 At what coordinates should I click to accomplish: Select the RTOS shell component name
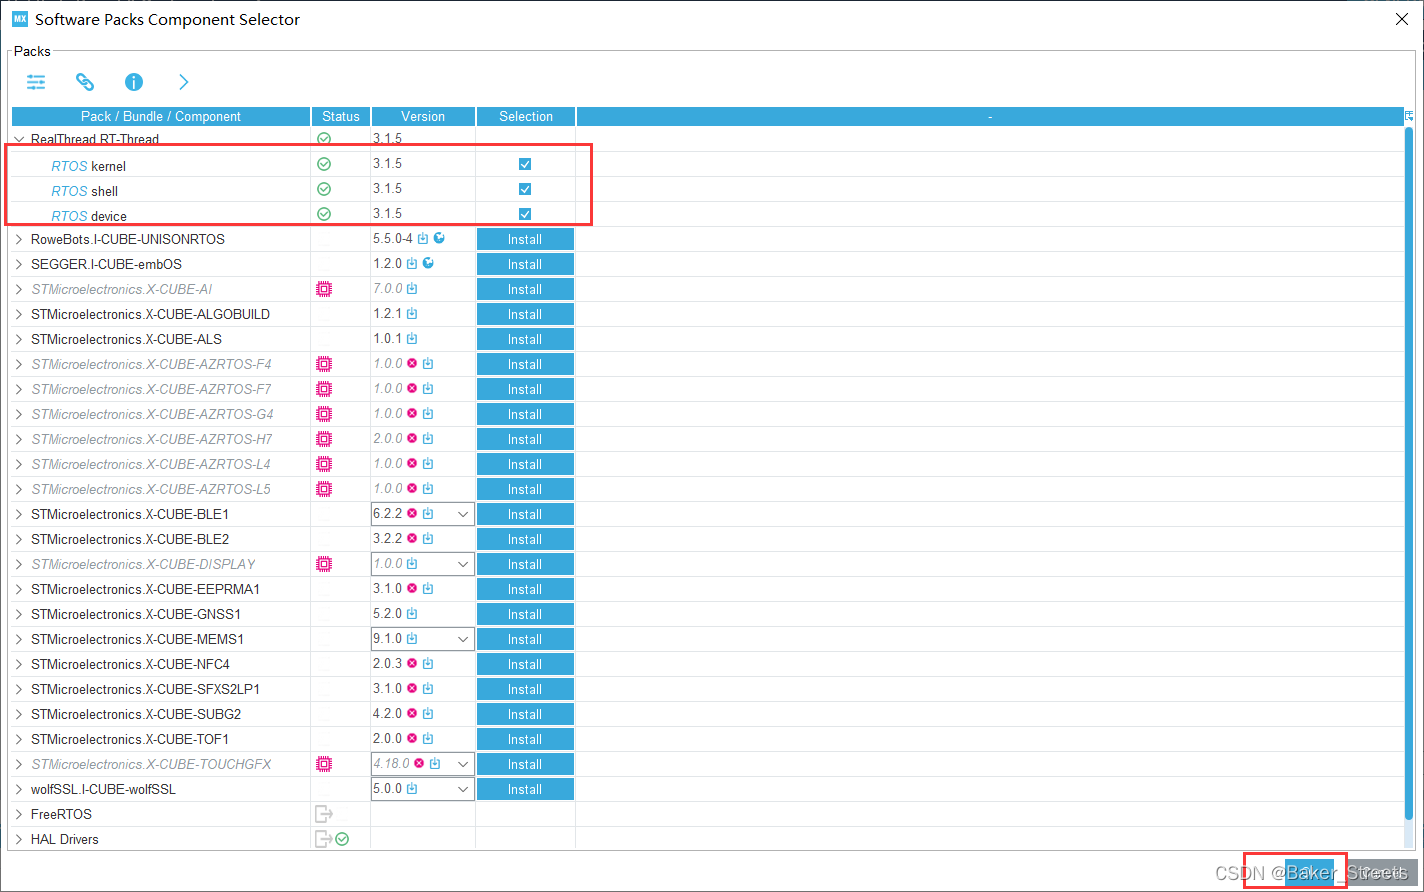click(x=85, y=191)
